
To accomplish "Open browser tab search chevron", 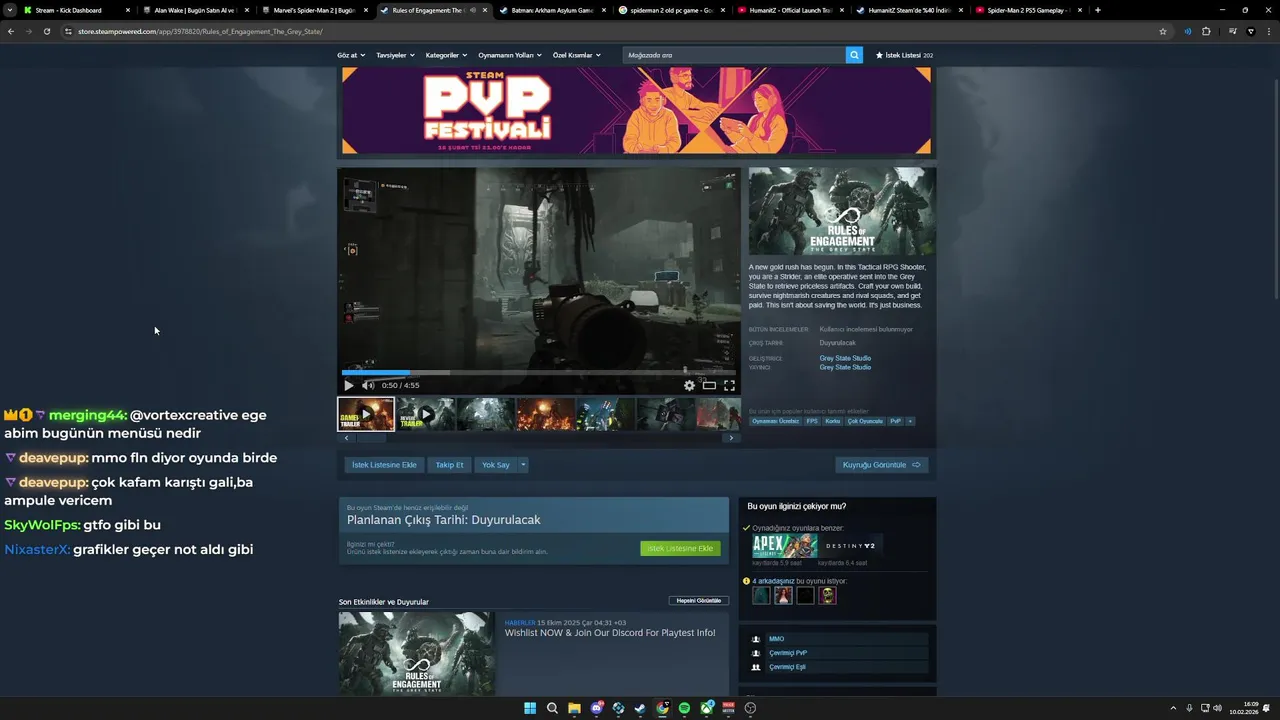I will (10, 10).
